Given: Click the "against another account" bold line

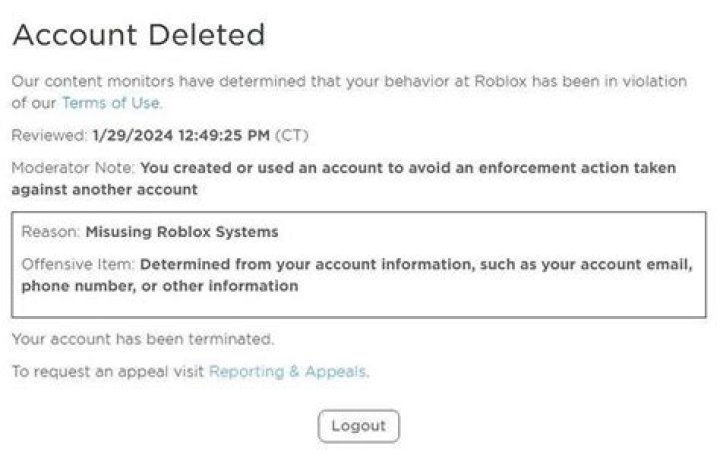Looking at the screenshot, I should (104, 189).
